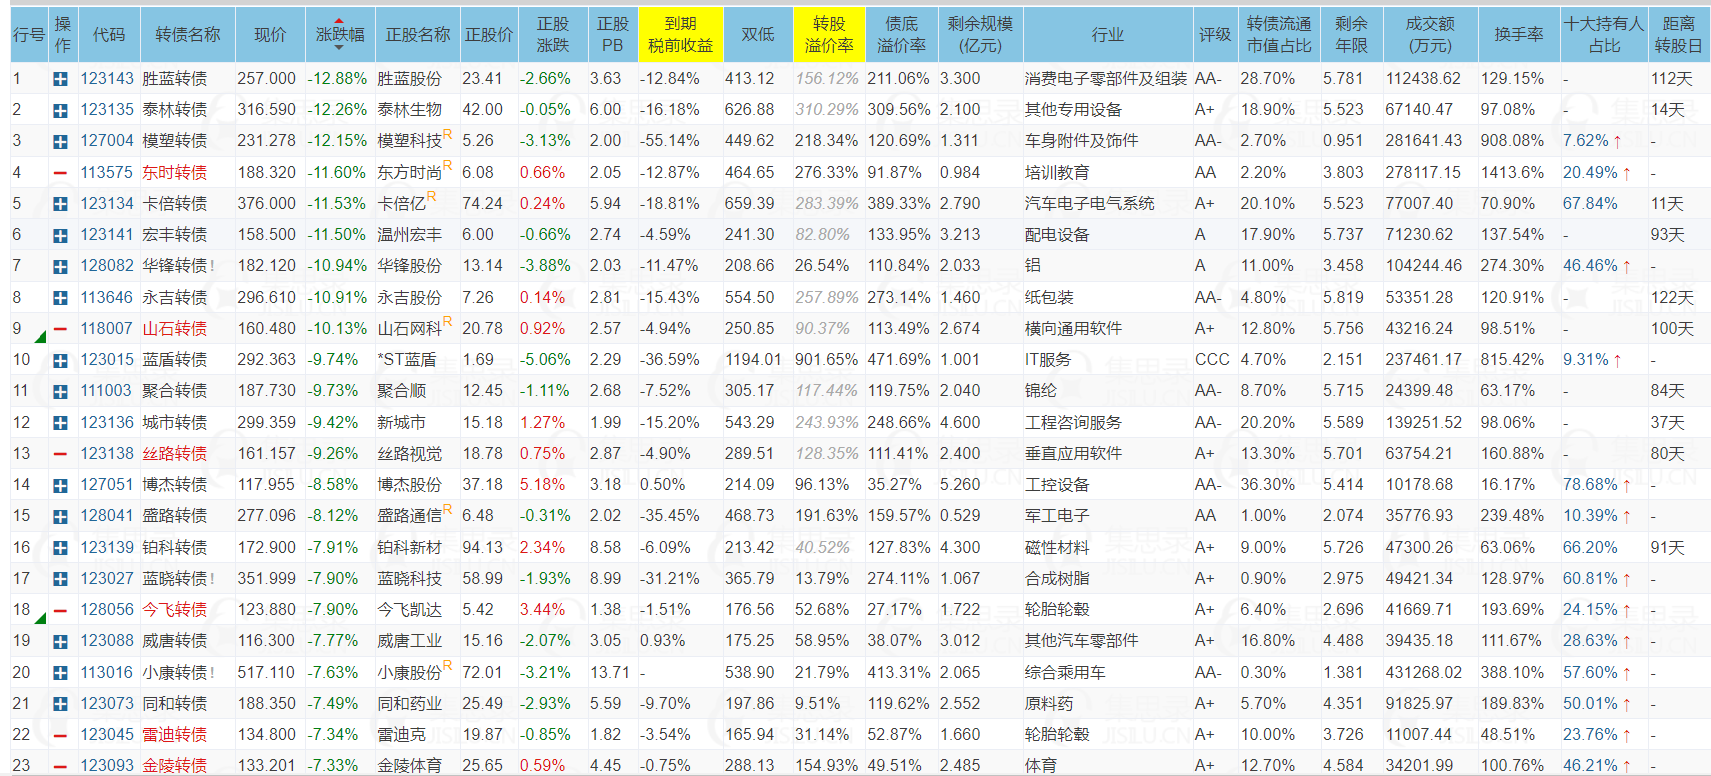The width and height of the screenshot is (1711, 776).
Task: Open the 胜蓝转债 bond name link
Action: point(175,79)
